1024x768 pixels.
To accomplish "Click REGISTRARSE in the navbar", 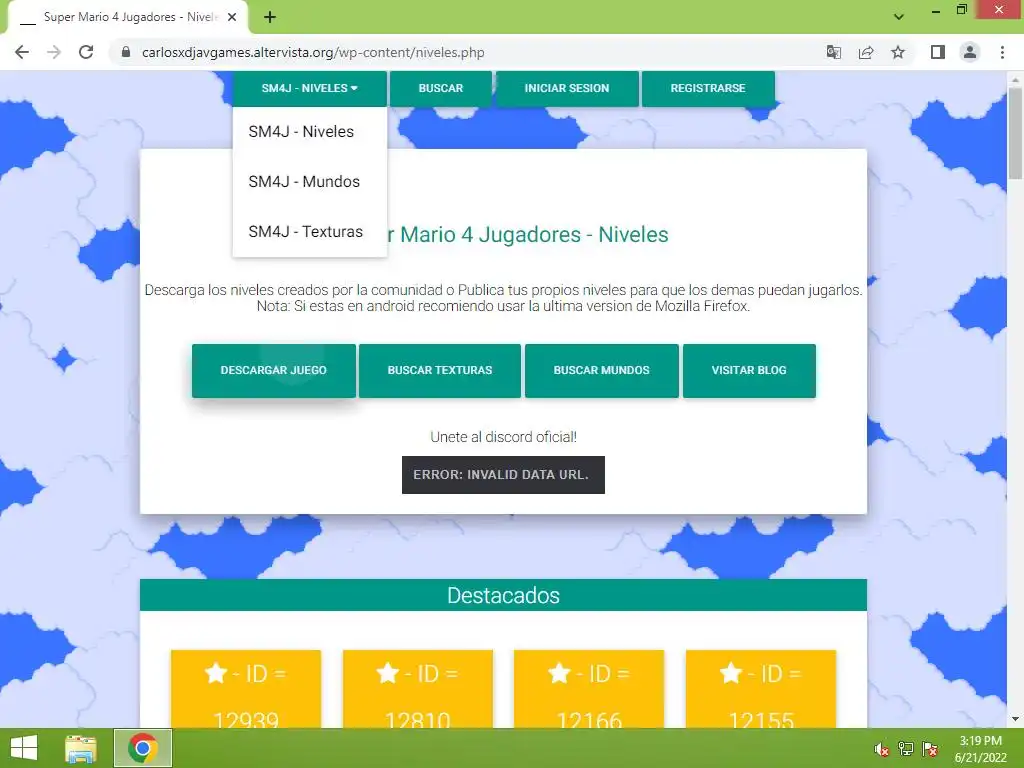I will 708,88.
